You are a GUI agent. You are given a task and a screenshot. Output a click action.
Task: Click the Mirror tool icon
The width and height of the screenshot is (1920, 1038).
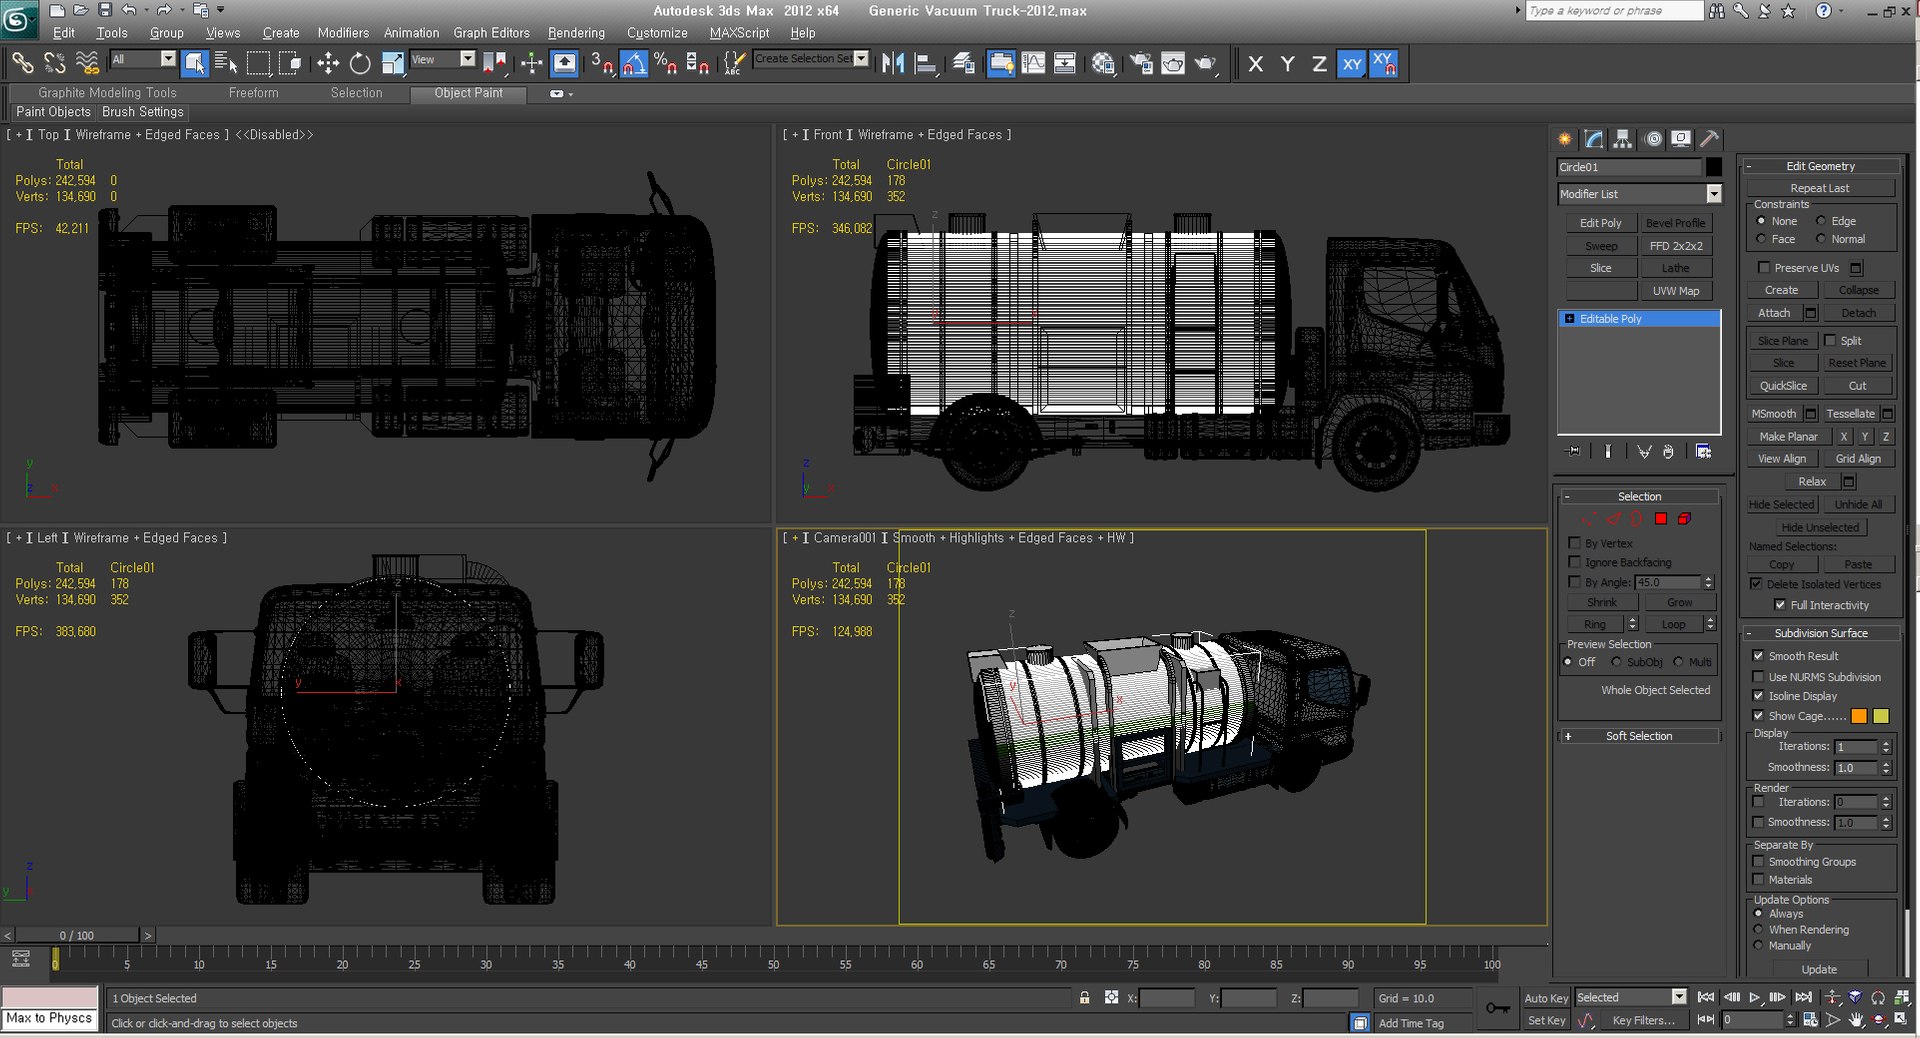click(893, 63)
